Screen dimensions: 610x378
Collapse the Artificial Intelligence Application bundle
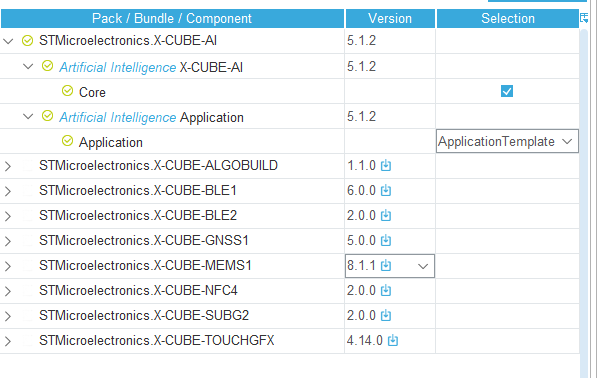click(28, 116)
